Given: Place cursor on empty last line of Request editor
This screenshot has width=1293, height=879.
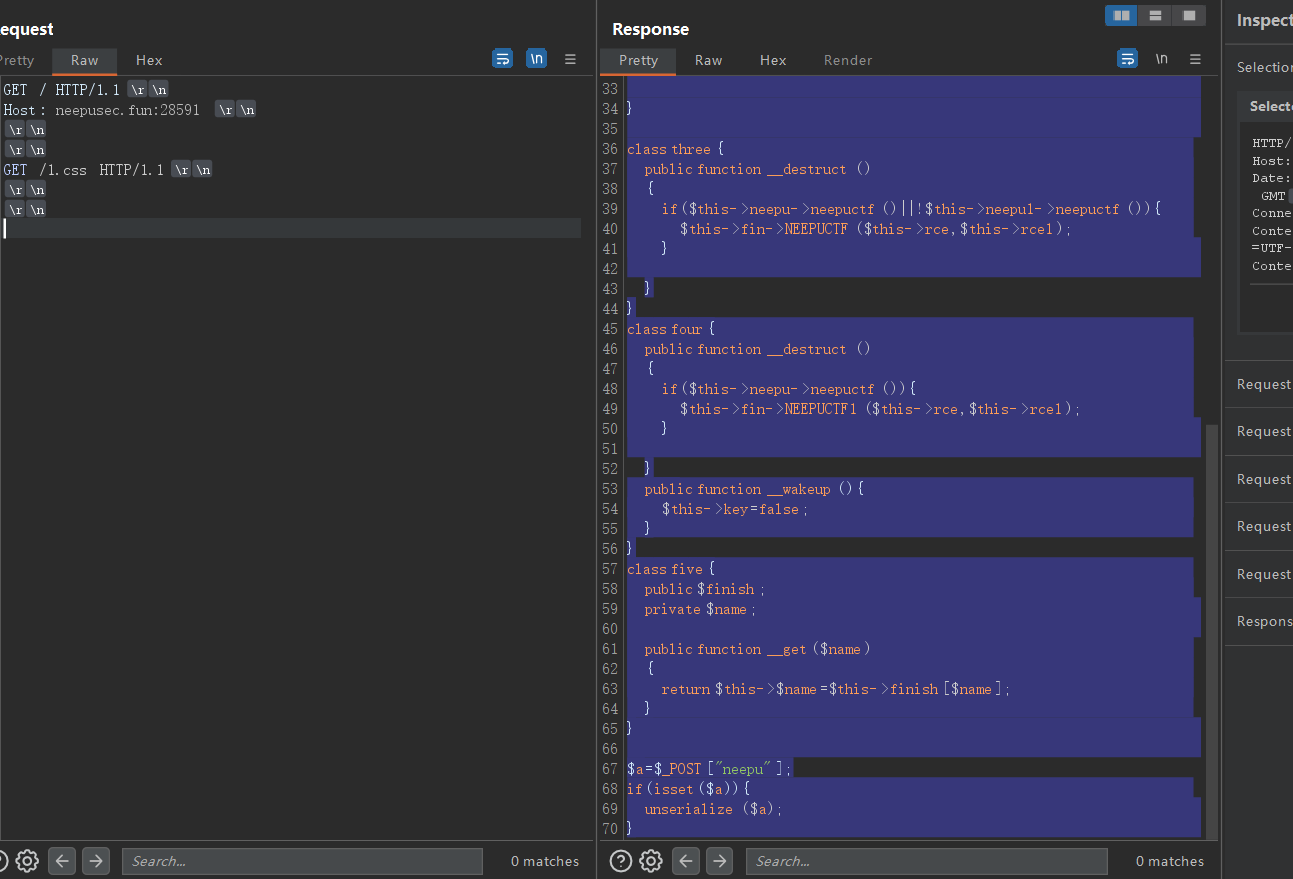Looking at the screenshot, I should point(292,228).
